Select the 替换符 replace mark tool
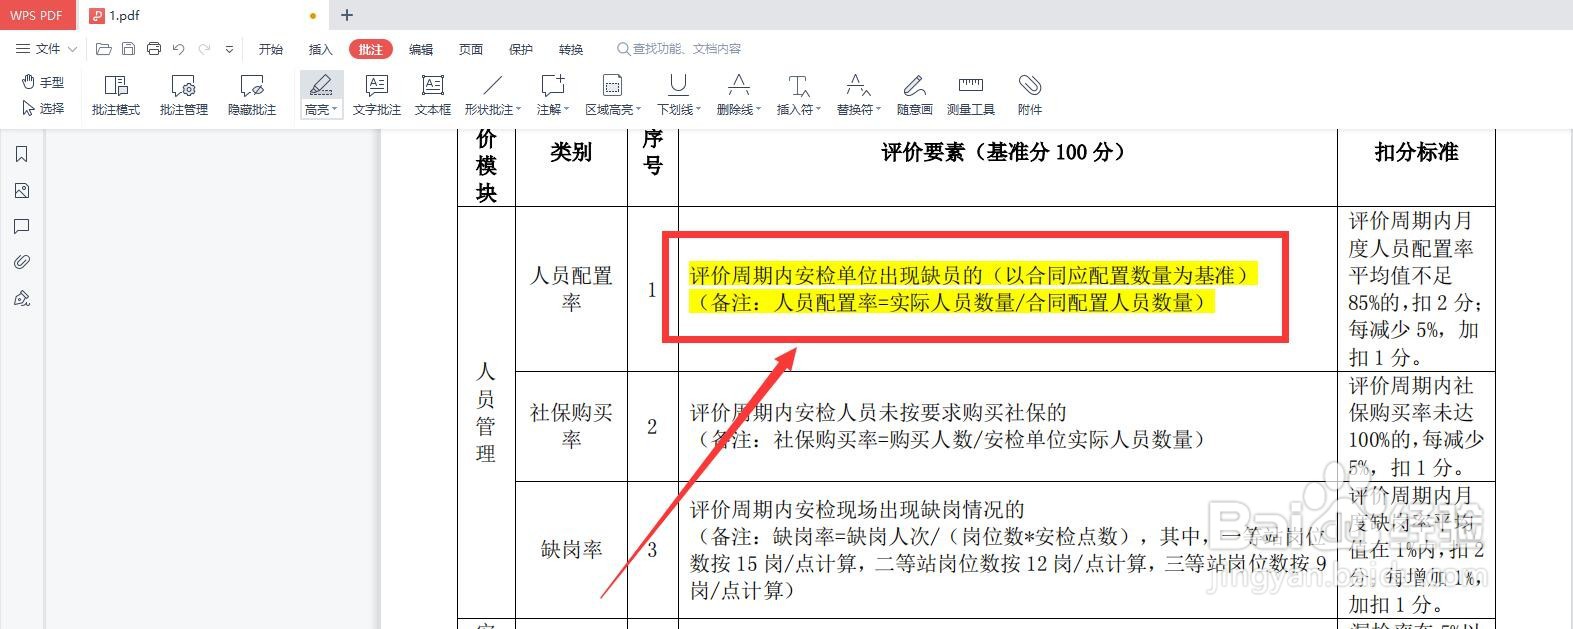This screenshot has height=629, width=1573. 857,86
